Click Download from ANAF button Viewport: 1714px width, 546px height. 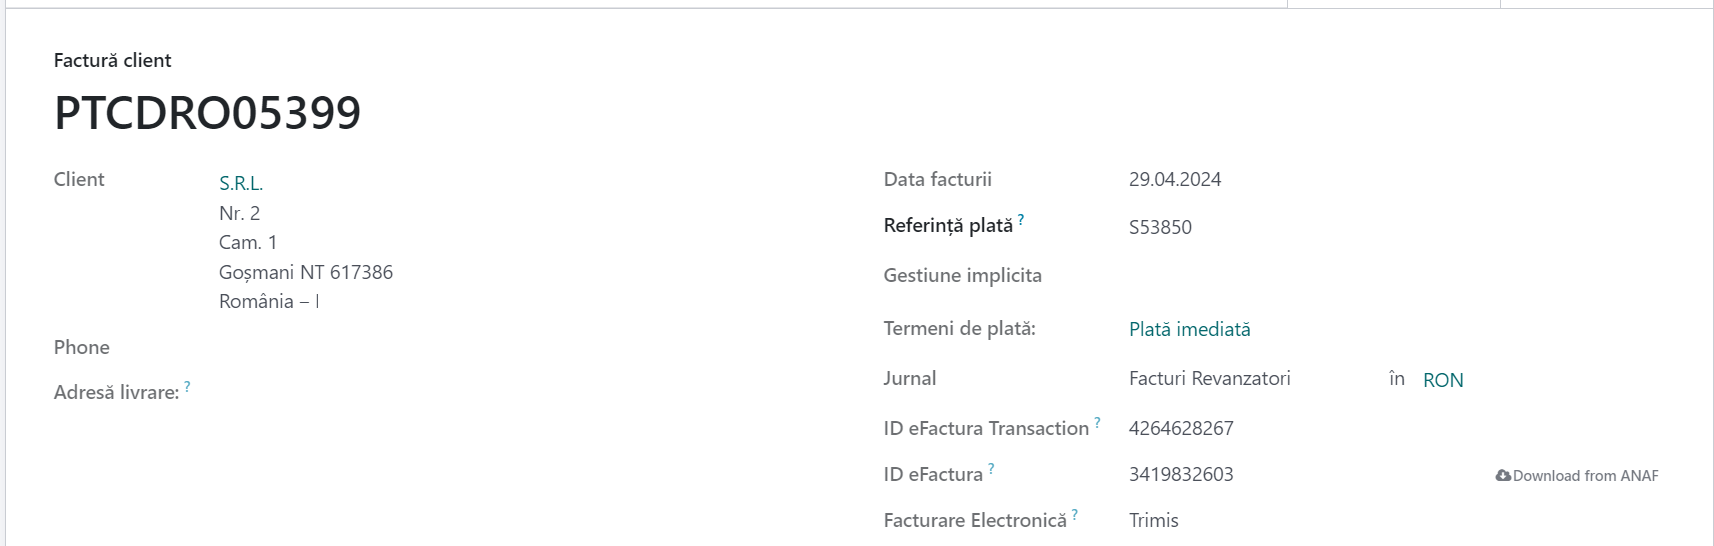(x=1577, y=476)
